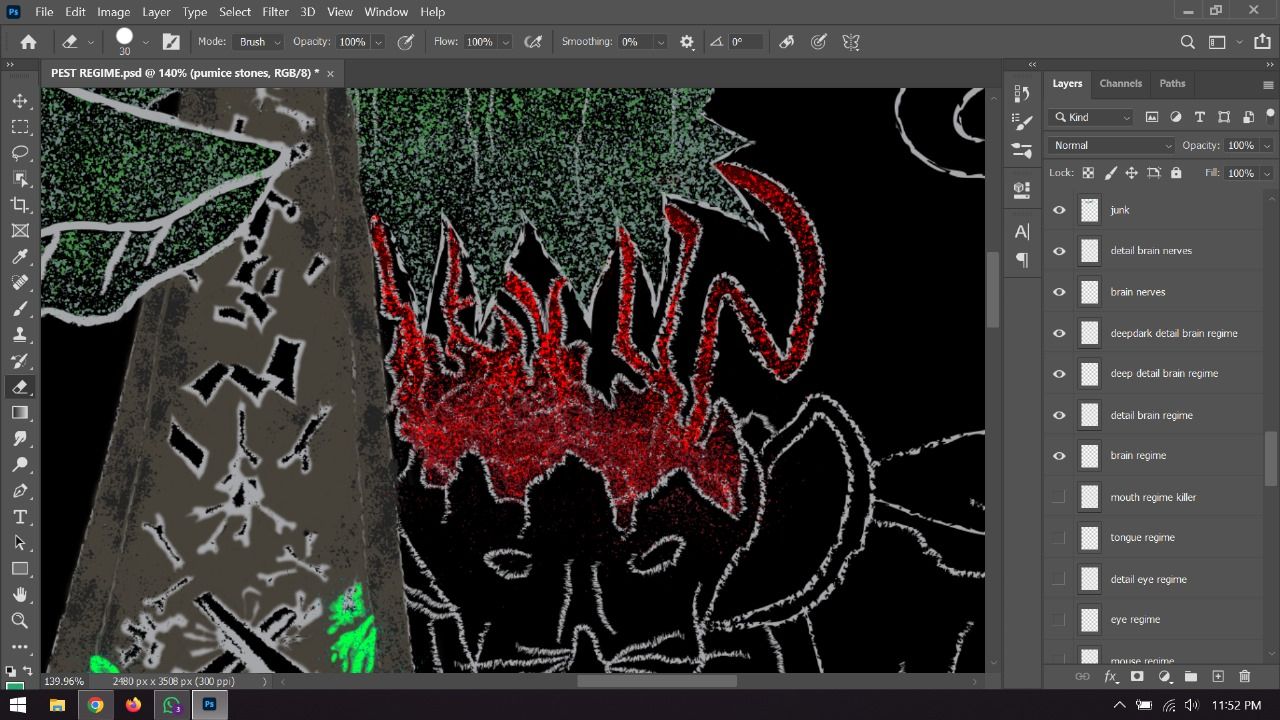Image resolution: width=1280 pixels, height=720 pixels.
Task: Select the Move tool
Action: point(20,101)
